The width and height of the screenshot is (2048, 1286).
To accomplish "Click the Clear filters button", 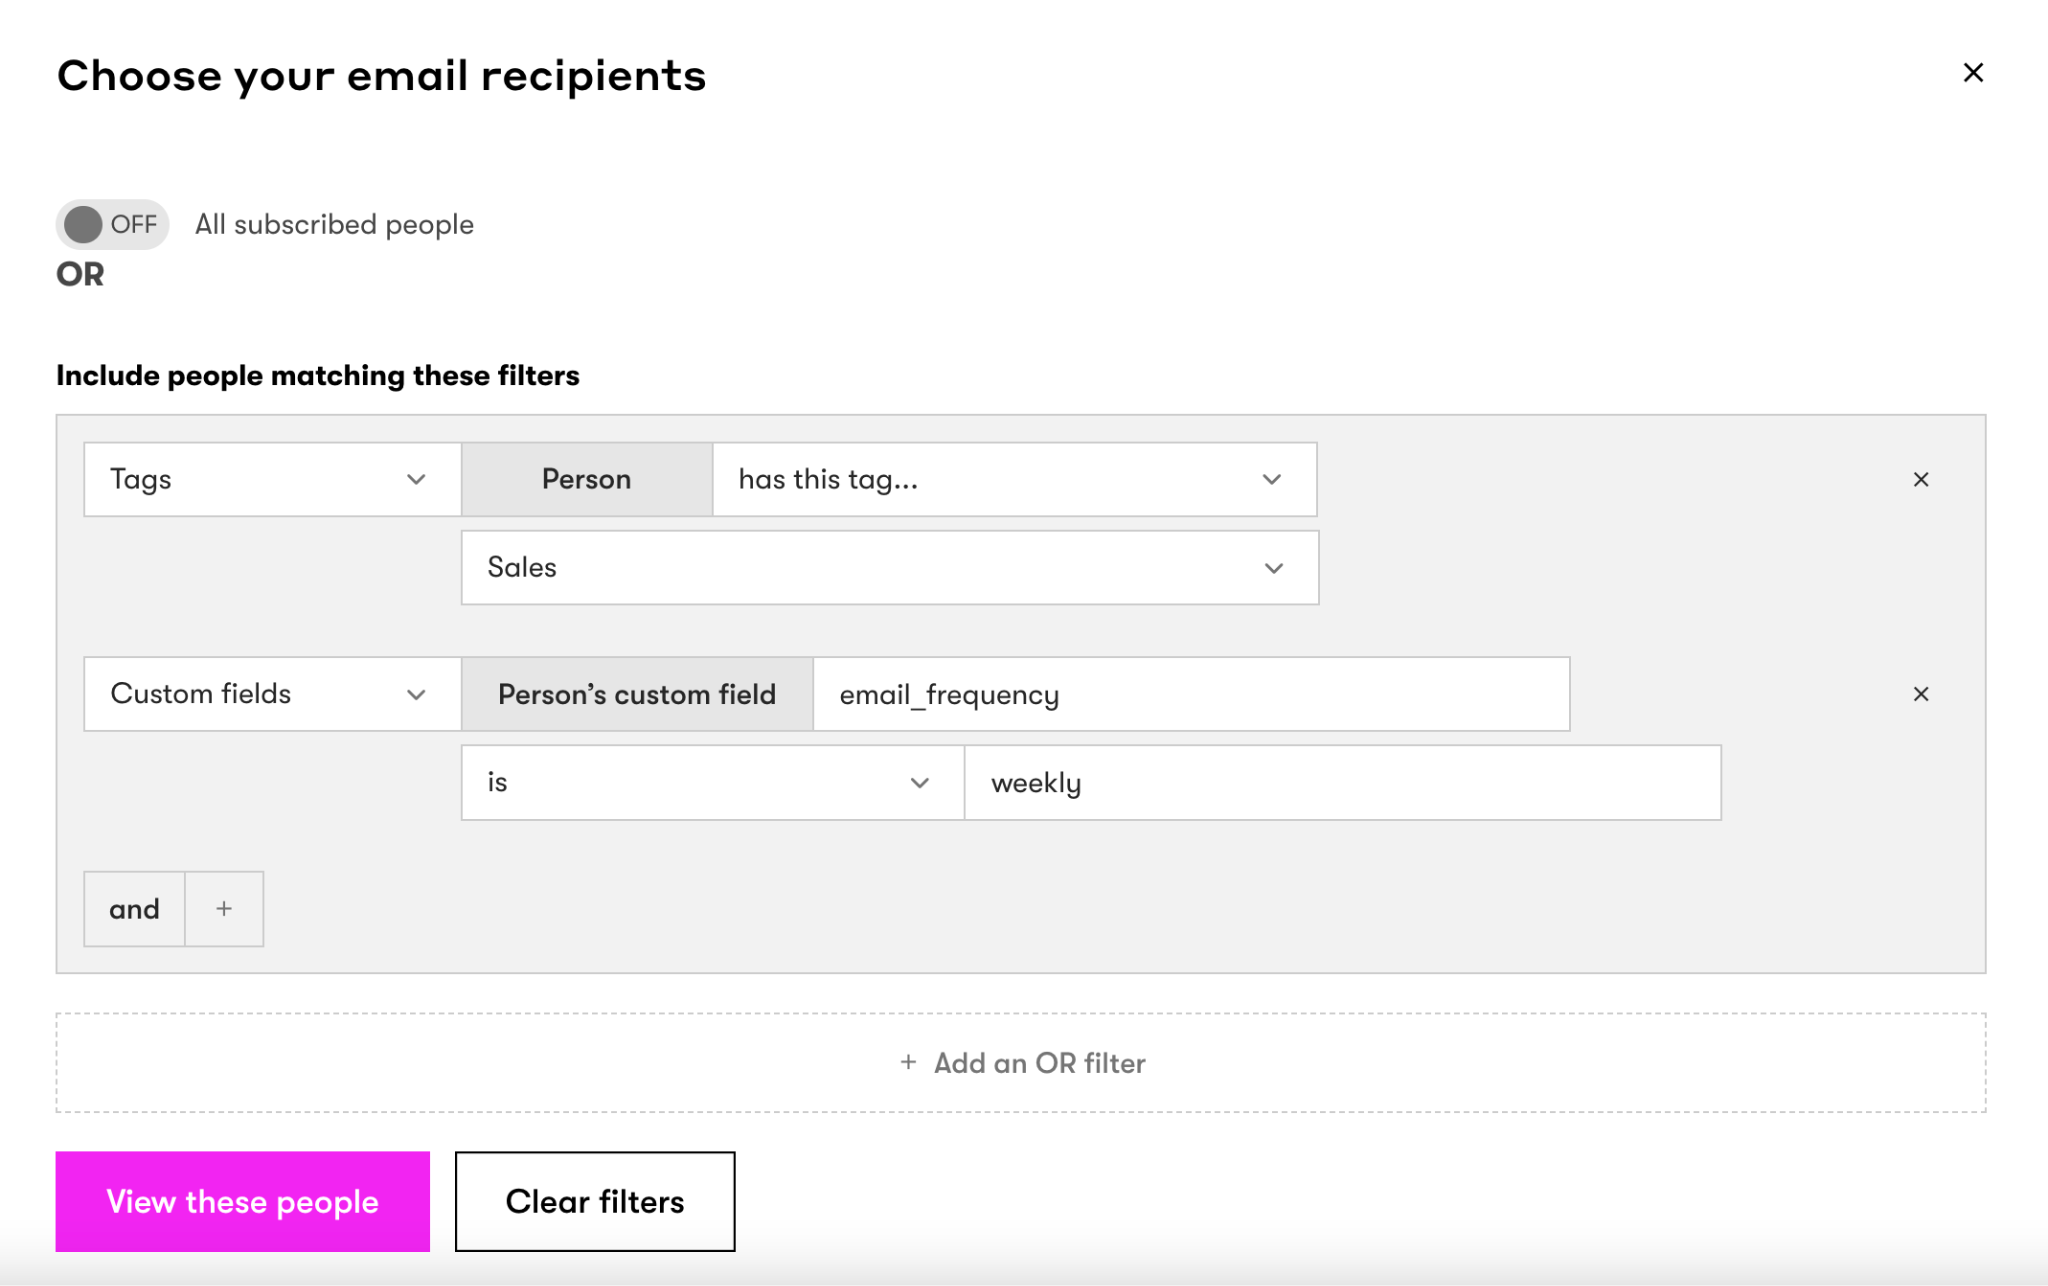I will pos(595,1201).
